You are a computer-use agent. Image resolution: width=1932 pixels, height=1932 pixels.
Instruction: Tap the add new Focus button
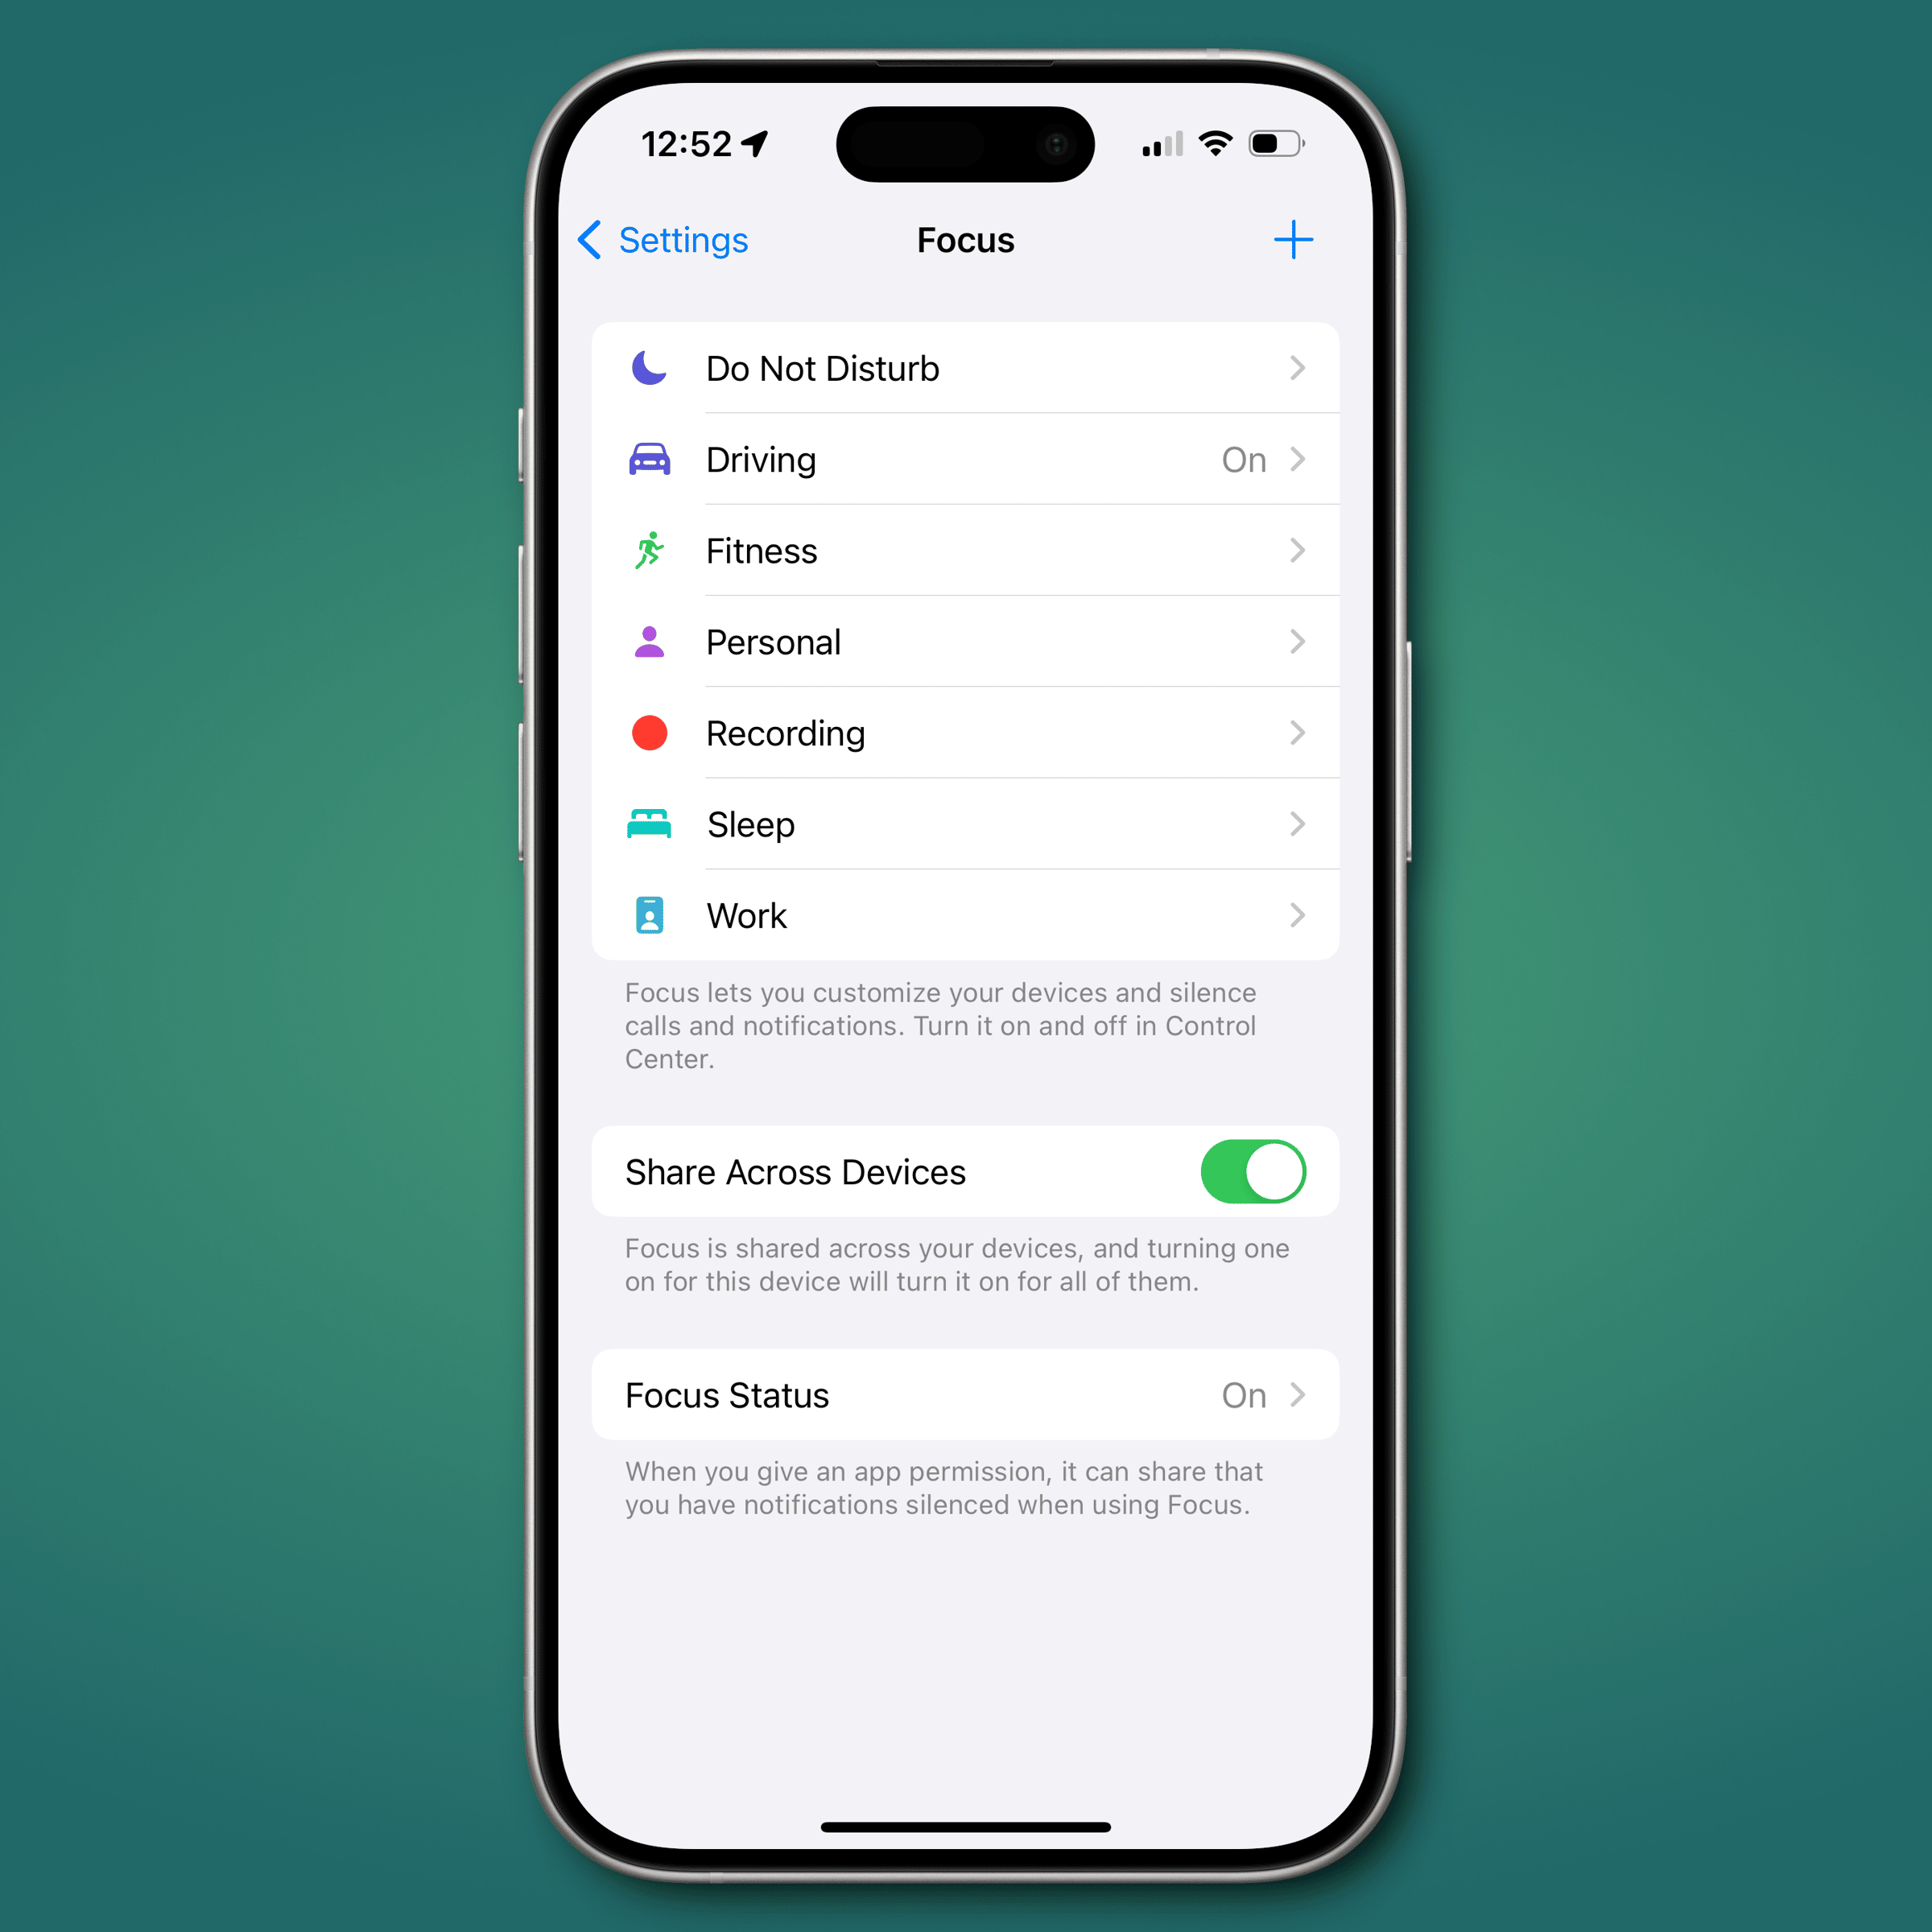click(x=1294, y=241)
